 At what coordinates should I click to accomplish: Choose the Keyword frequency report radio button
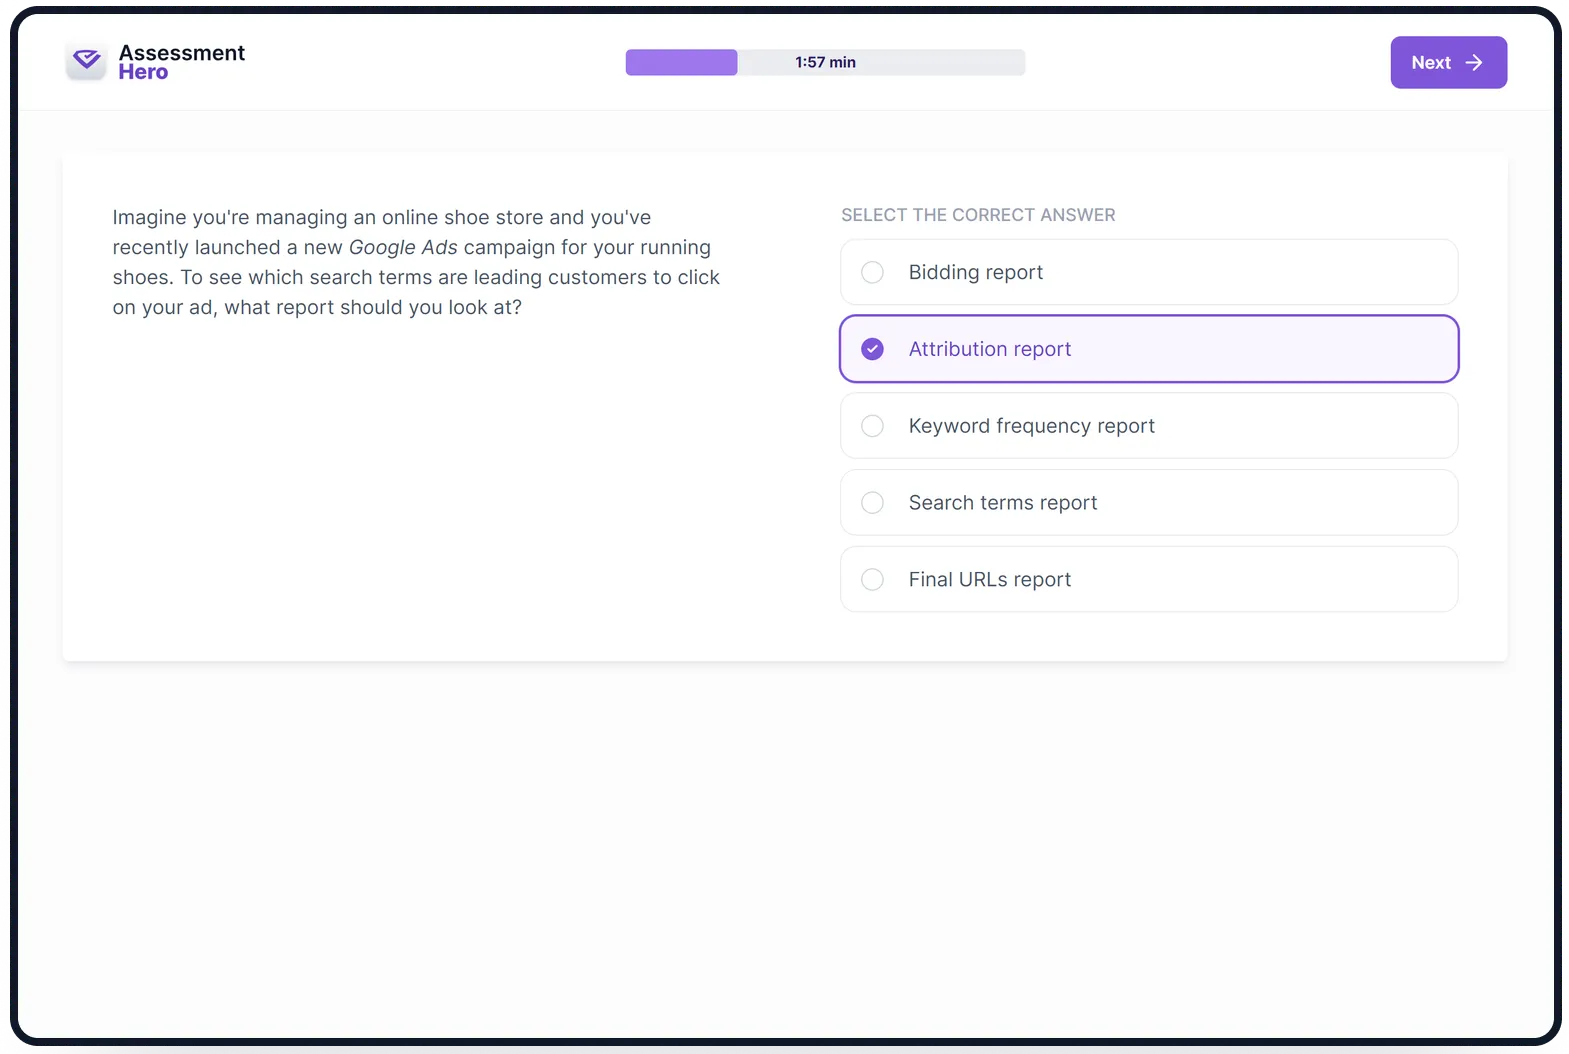(x=872, y=426)
